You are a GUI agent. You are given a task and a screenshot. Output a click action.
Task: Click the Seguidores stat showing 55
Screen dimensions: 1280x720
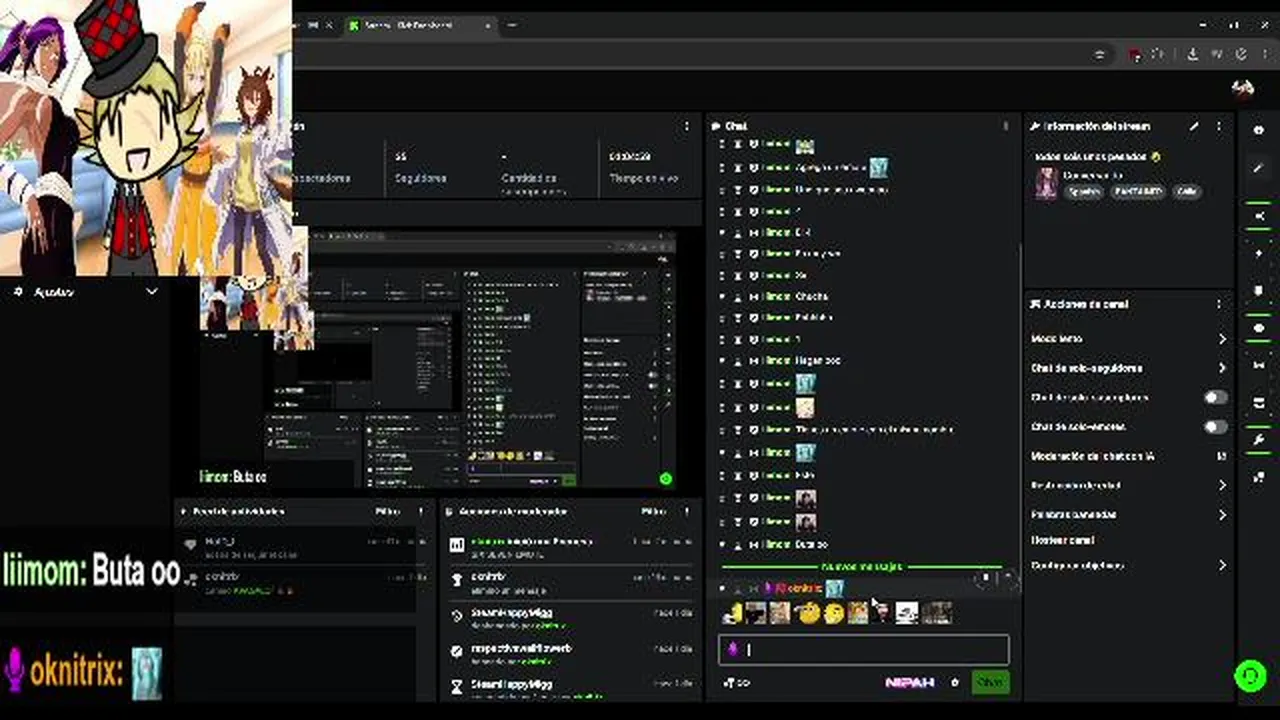point(420,167)
